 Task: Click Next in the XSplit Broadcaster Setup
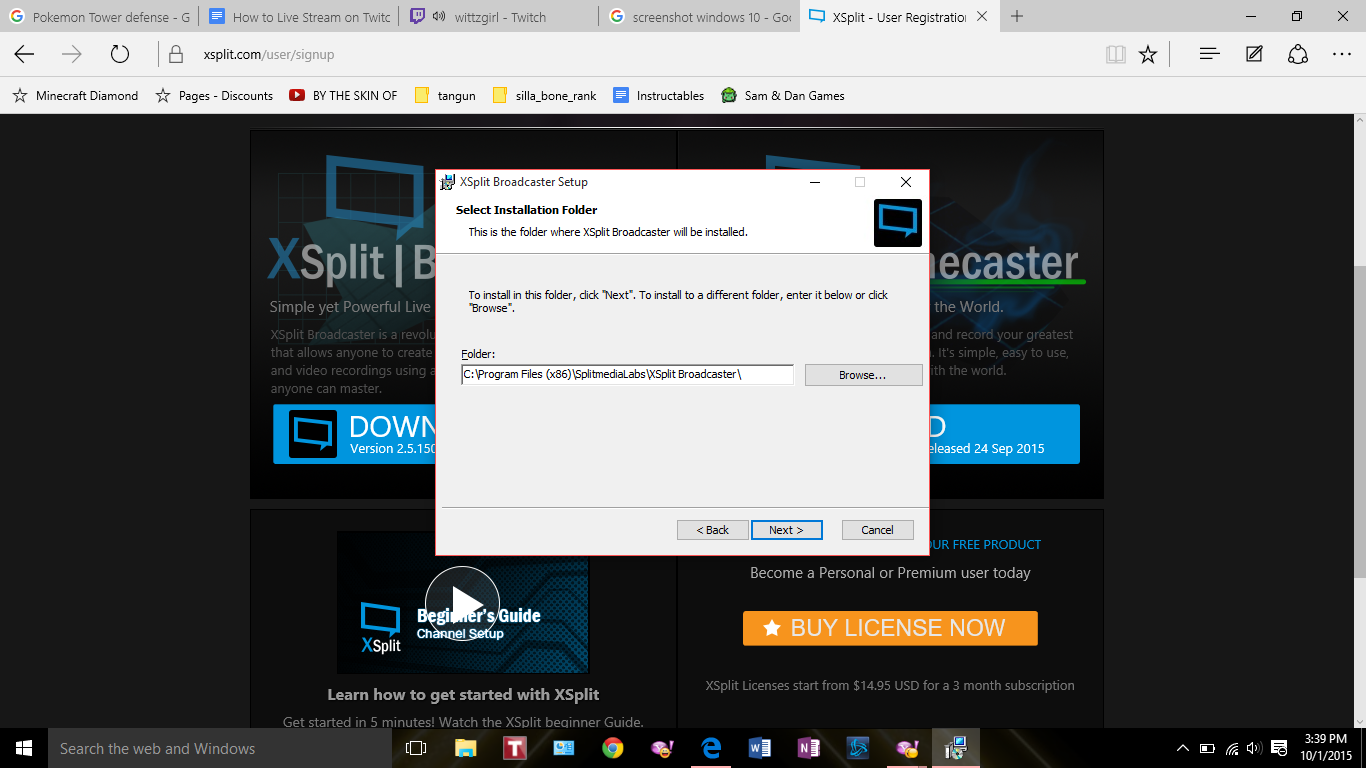click(x=787, y=529)
